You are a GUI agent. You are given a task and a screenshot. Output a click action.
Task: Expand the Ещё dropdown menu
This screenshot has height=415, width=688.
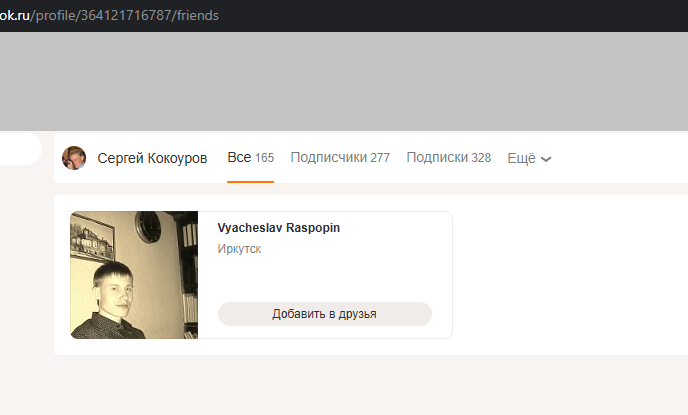tap(529, 158)
